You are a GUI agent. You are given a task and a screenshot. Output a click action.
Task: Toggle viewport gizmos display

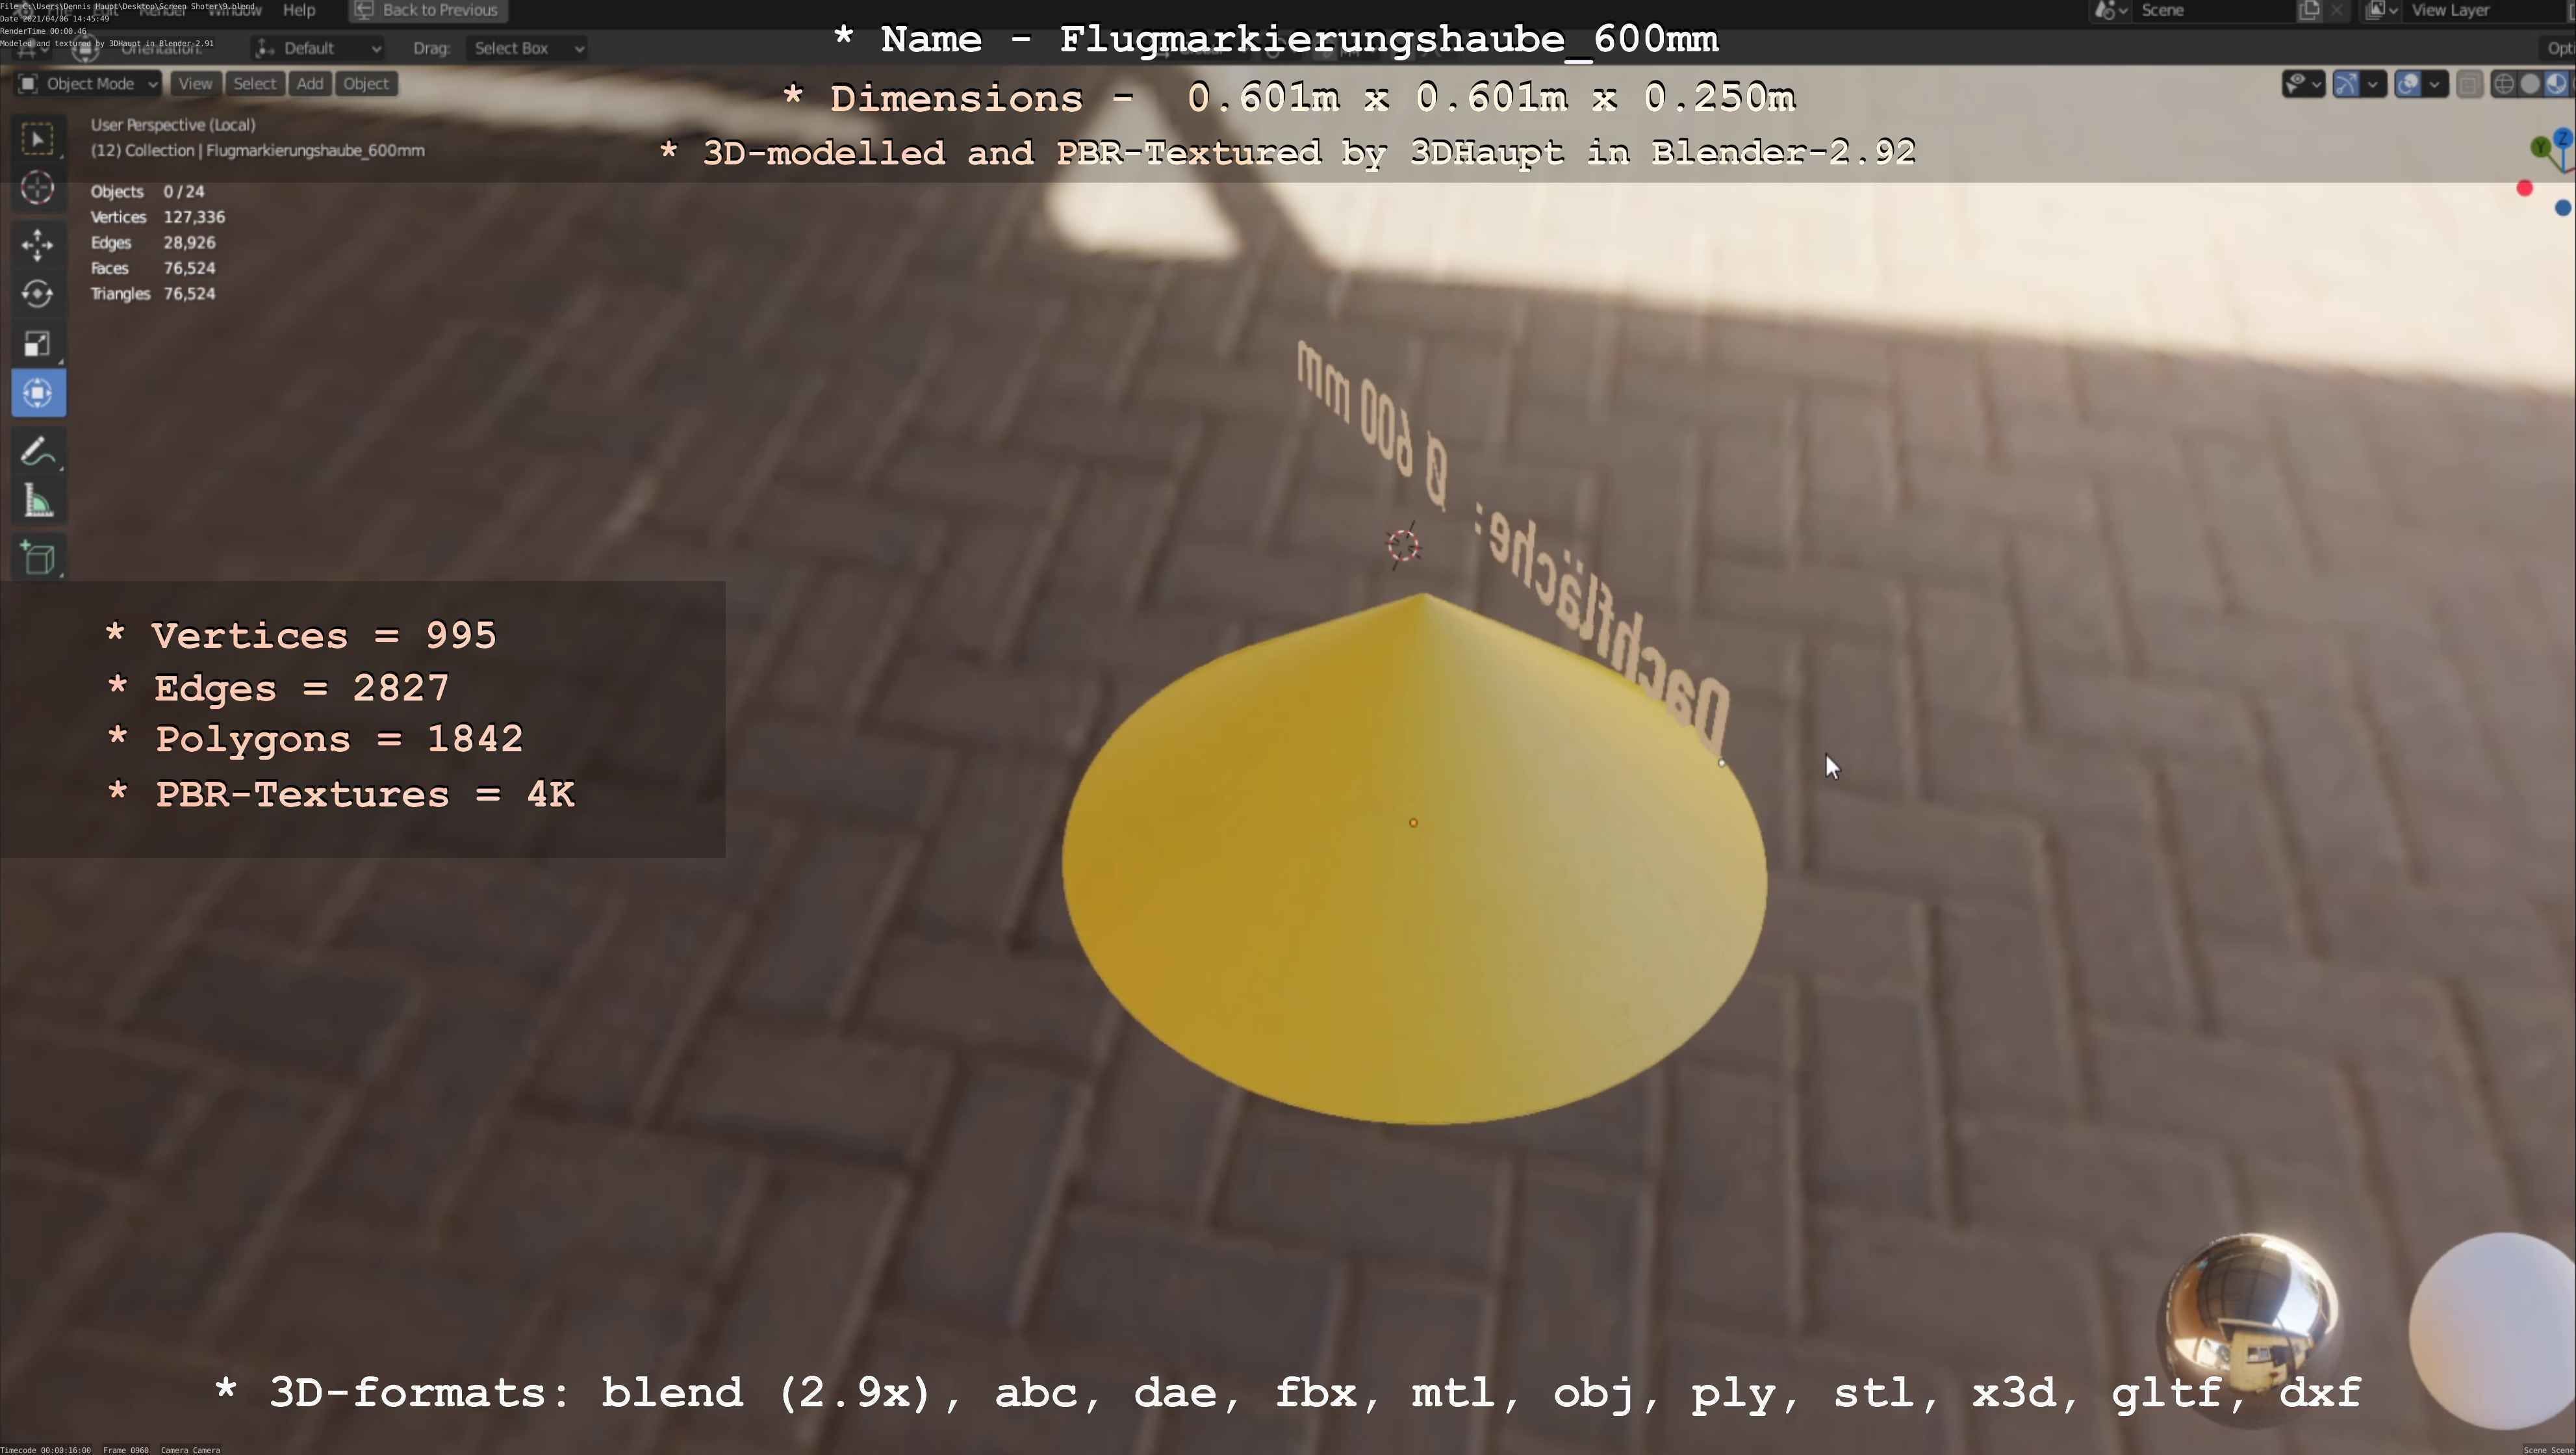pyautogui.click(x=2345, y=84)
